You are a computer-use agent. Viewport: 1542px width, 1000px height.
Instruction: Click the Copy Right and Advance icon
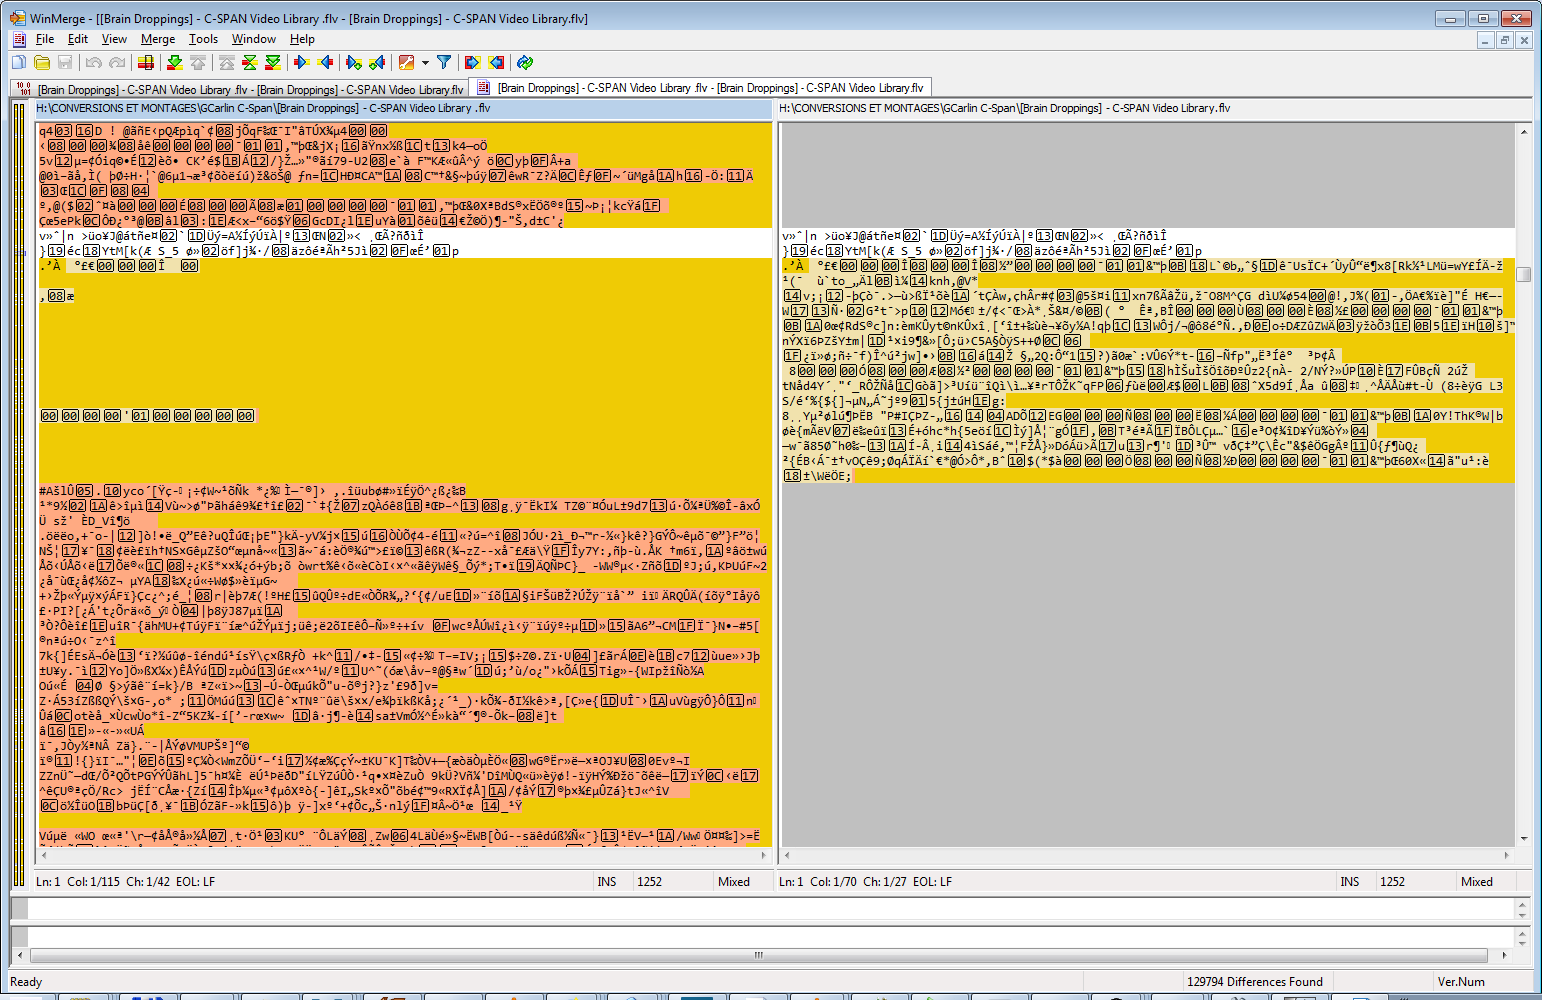[353, 63]
